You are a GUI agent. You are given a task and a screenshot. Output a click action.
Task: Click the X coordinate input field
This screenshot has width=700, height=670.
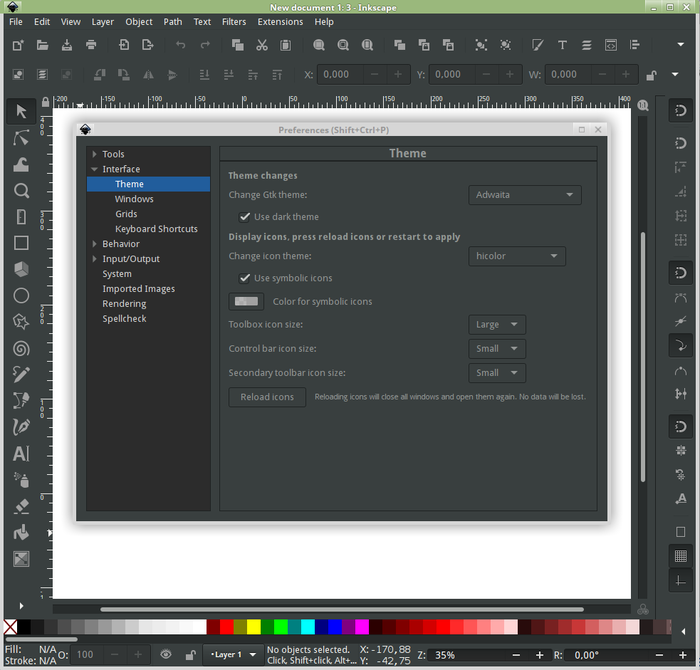(340, 75)
